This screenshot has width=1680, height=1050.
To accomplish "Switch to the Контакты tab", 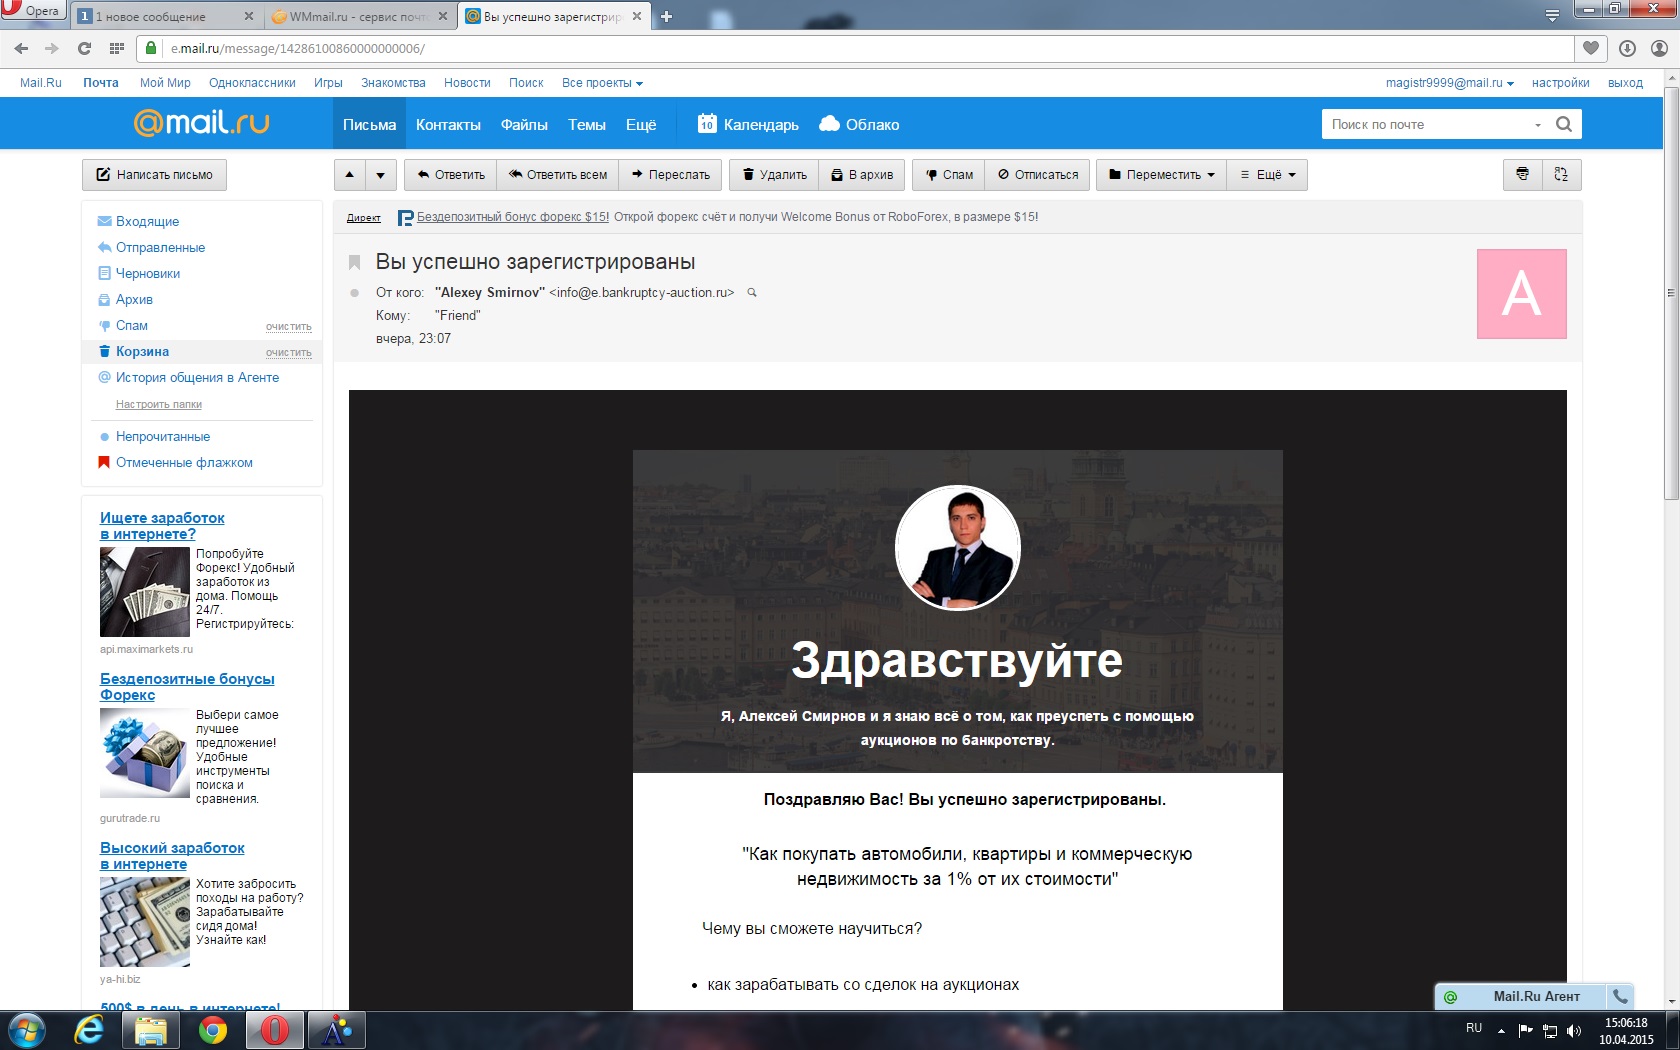I will (x=448, y=125).
